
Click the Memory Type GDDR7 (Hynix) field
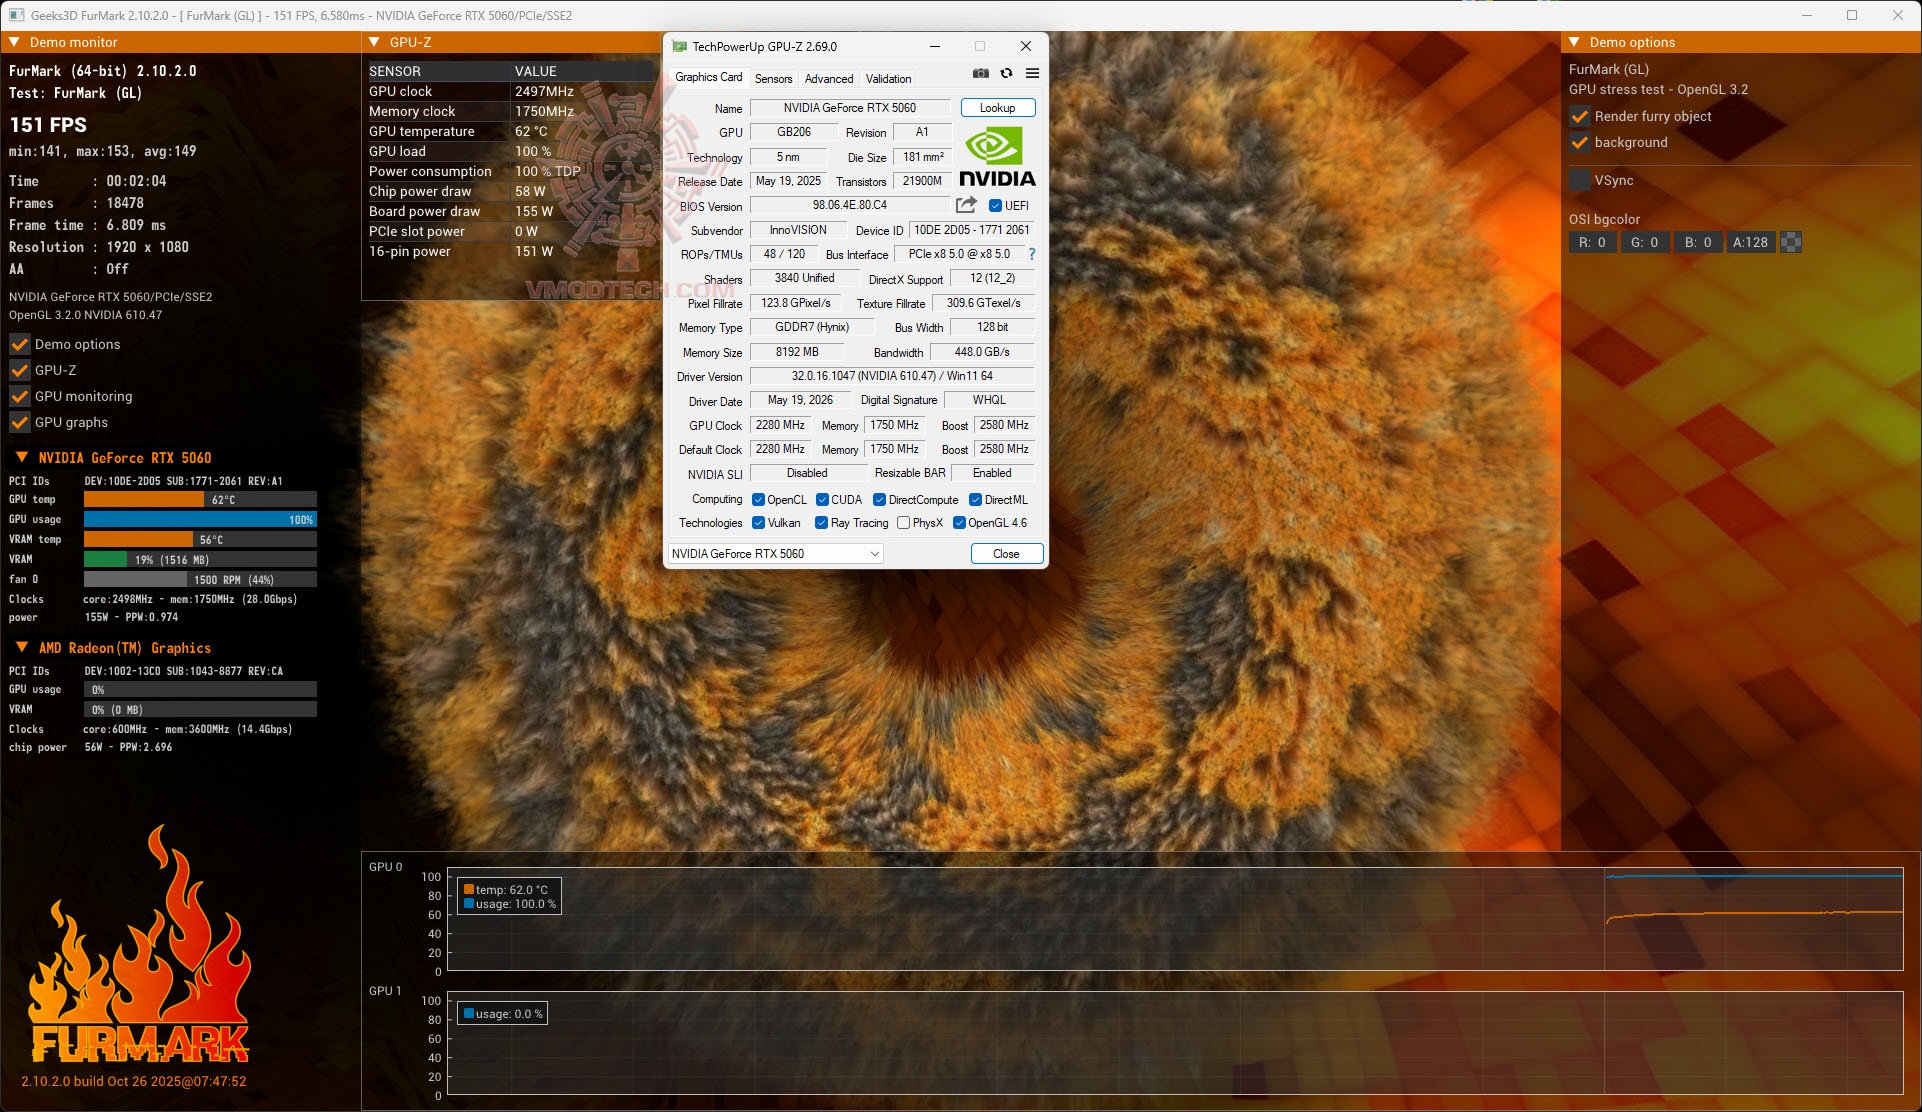812,327
